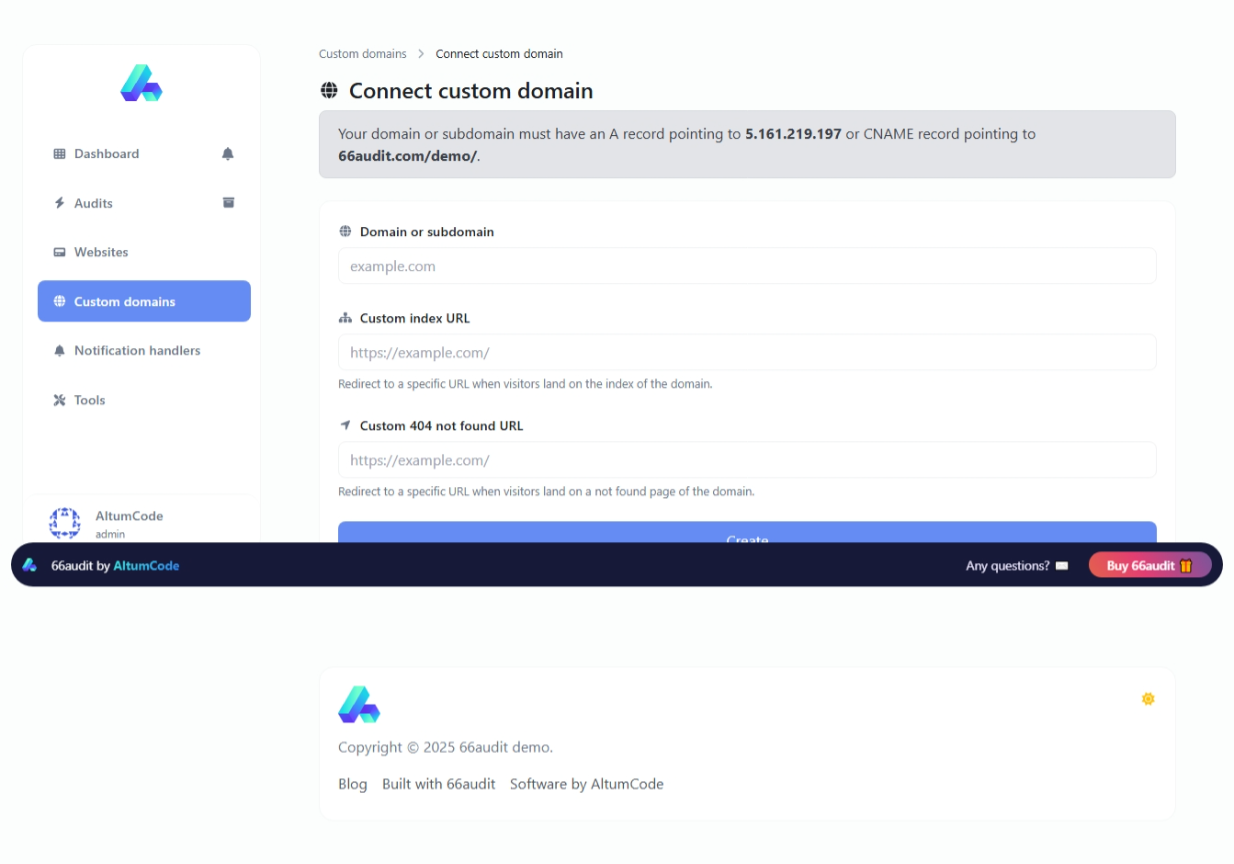This screenshot has width=1234, height=864.
Task: Focus the Custom index URL field
Action: point(747,353)
